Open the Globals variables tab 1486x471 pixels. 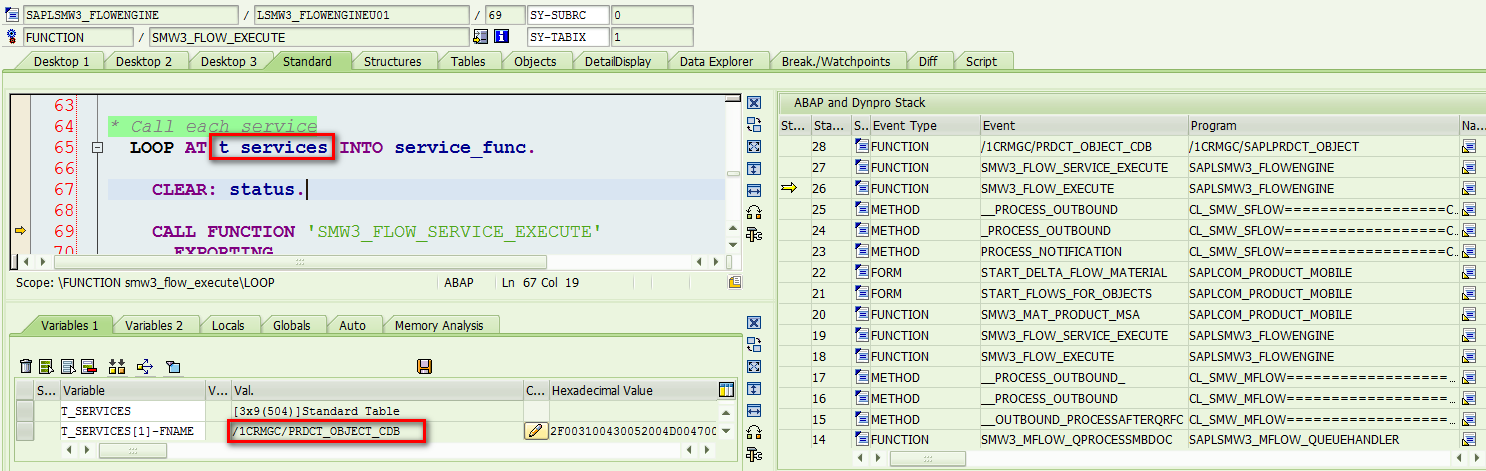(x=291, y=325)
